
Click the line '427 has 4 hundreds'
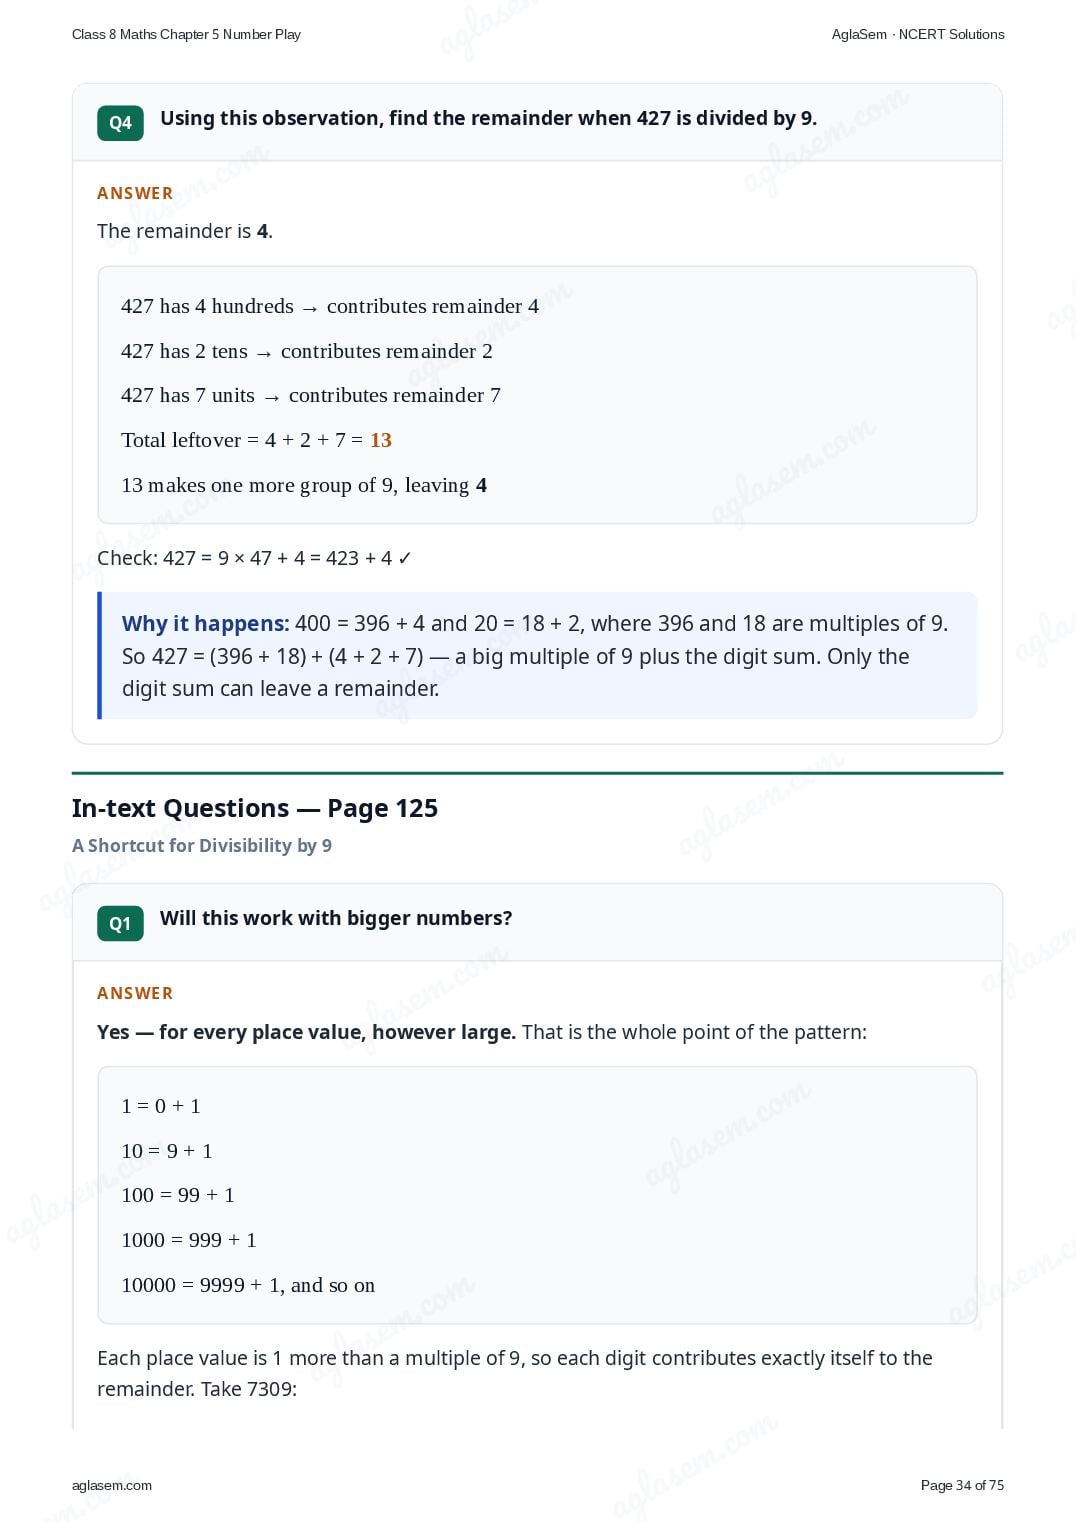pos(330,306)
